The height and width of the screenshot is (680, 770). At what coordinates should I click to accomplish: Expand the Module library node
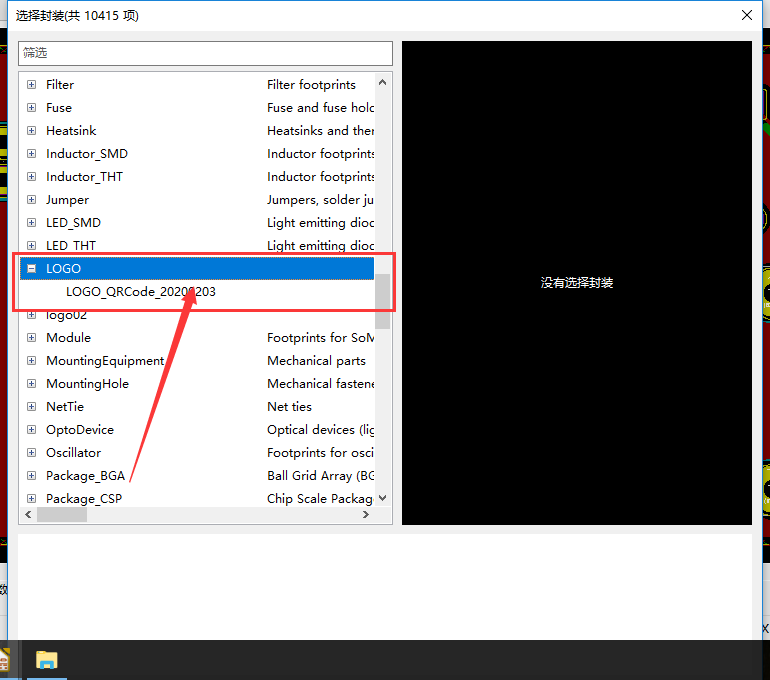pos(31,338)
